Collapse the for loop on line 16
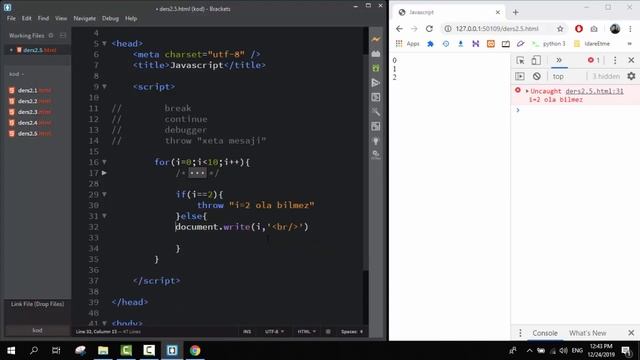 [x=104, y=162]
